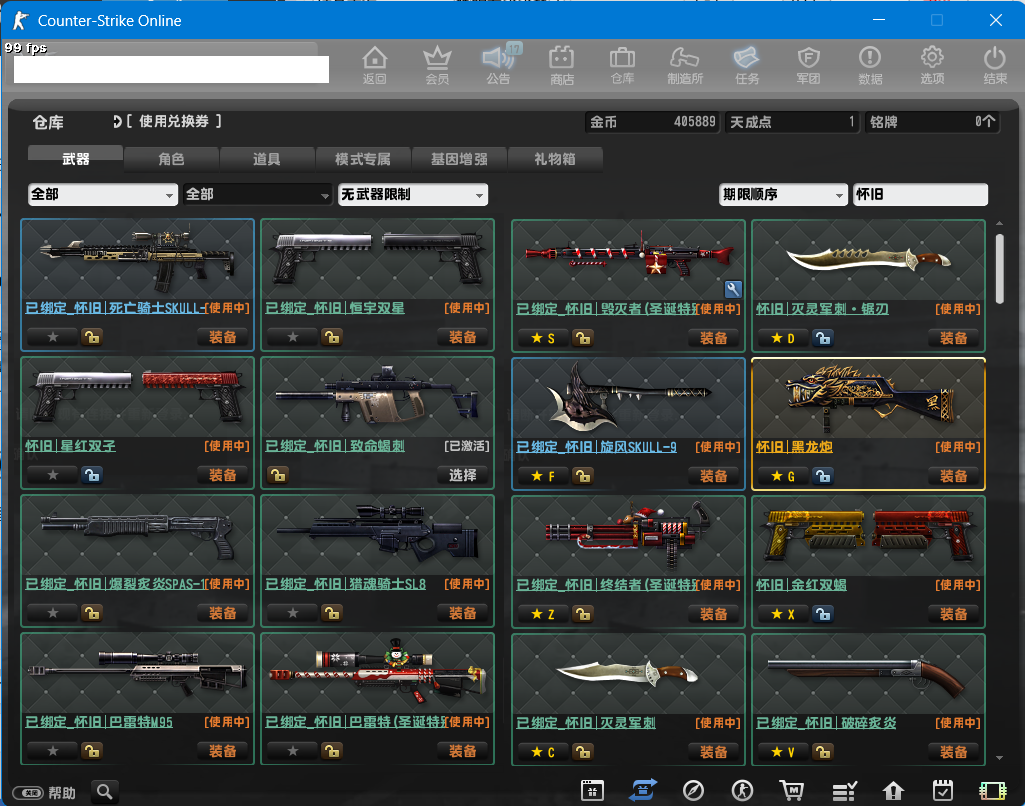Toggle the lock on 灭灵军刺 knife card
Image resolution: width=1025 pixels, height=806 pixels.
pyautogui.click(x=583, y=752)
